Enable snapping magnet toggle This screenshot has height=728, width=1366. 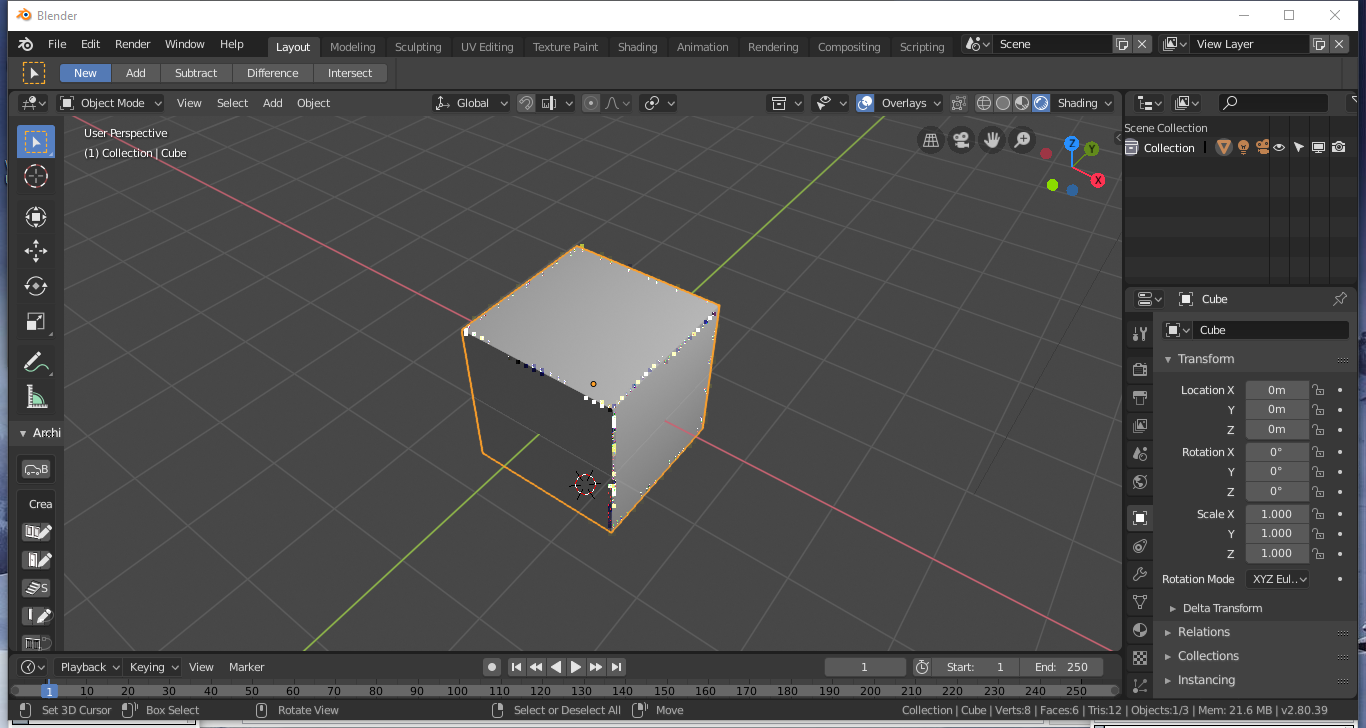pyautogui.click(x=526, y=103)
